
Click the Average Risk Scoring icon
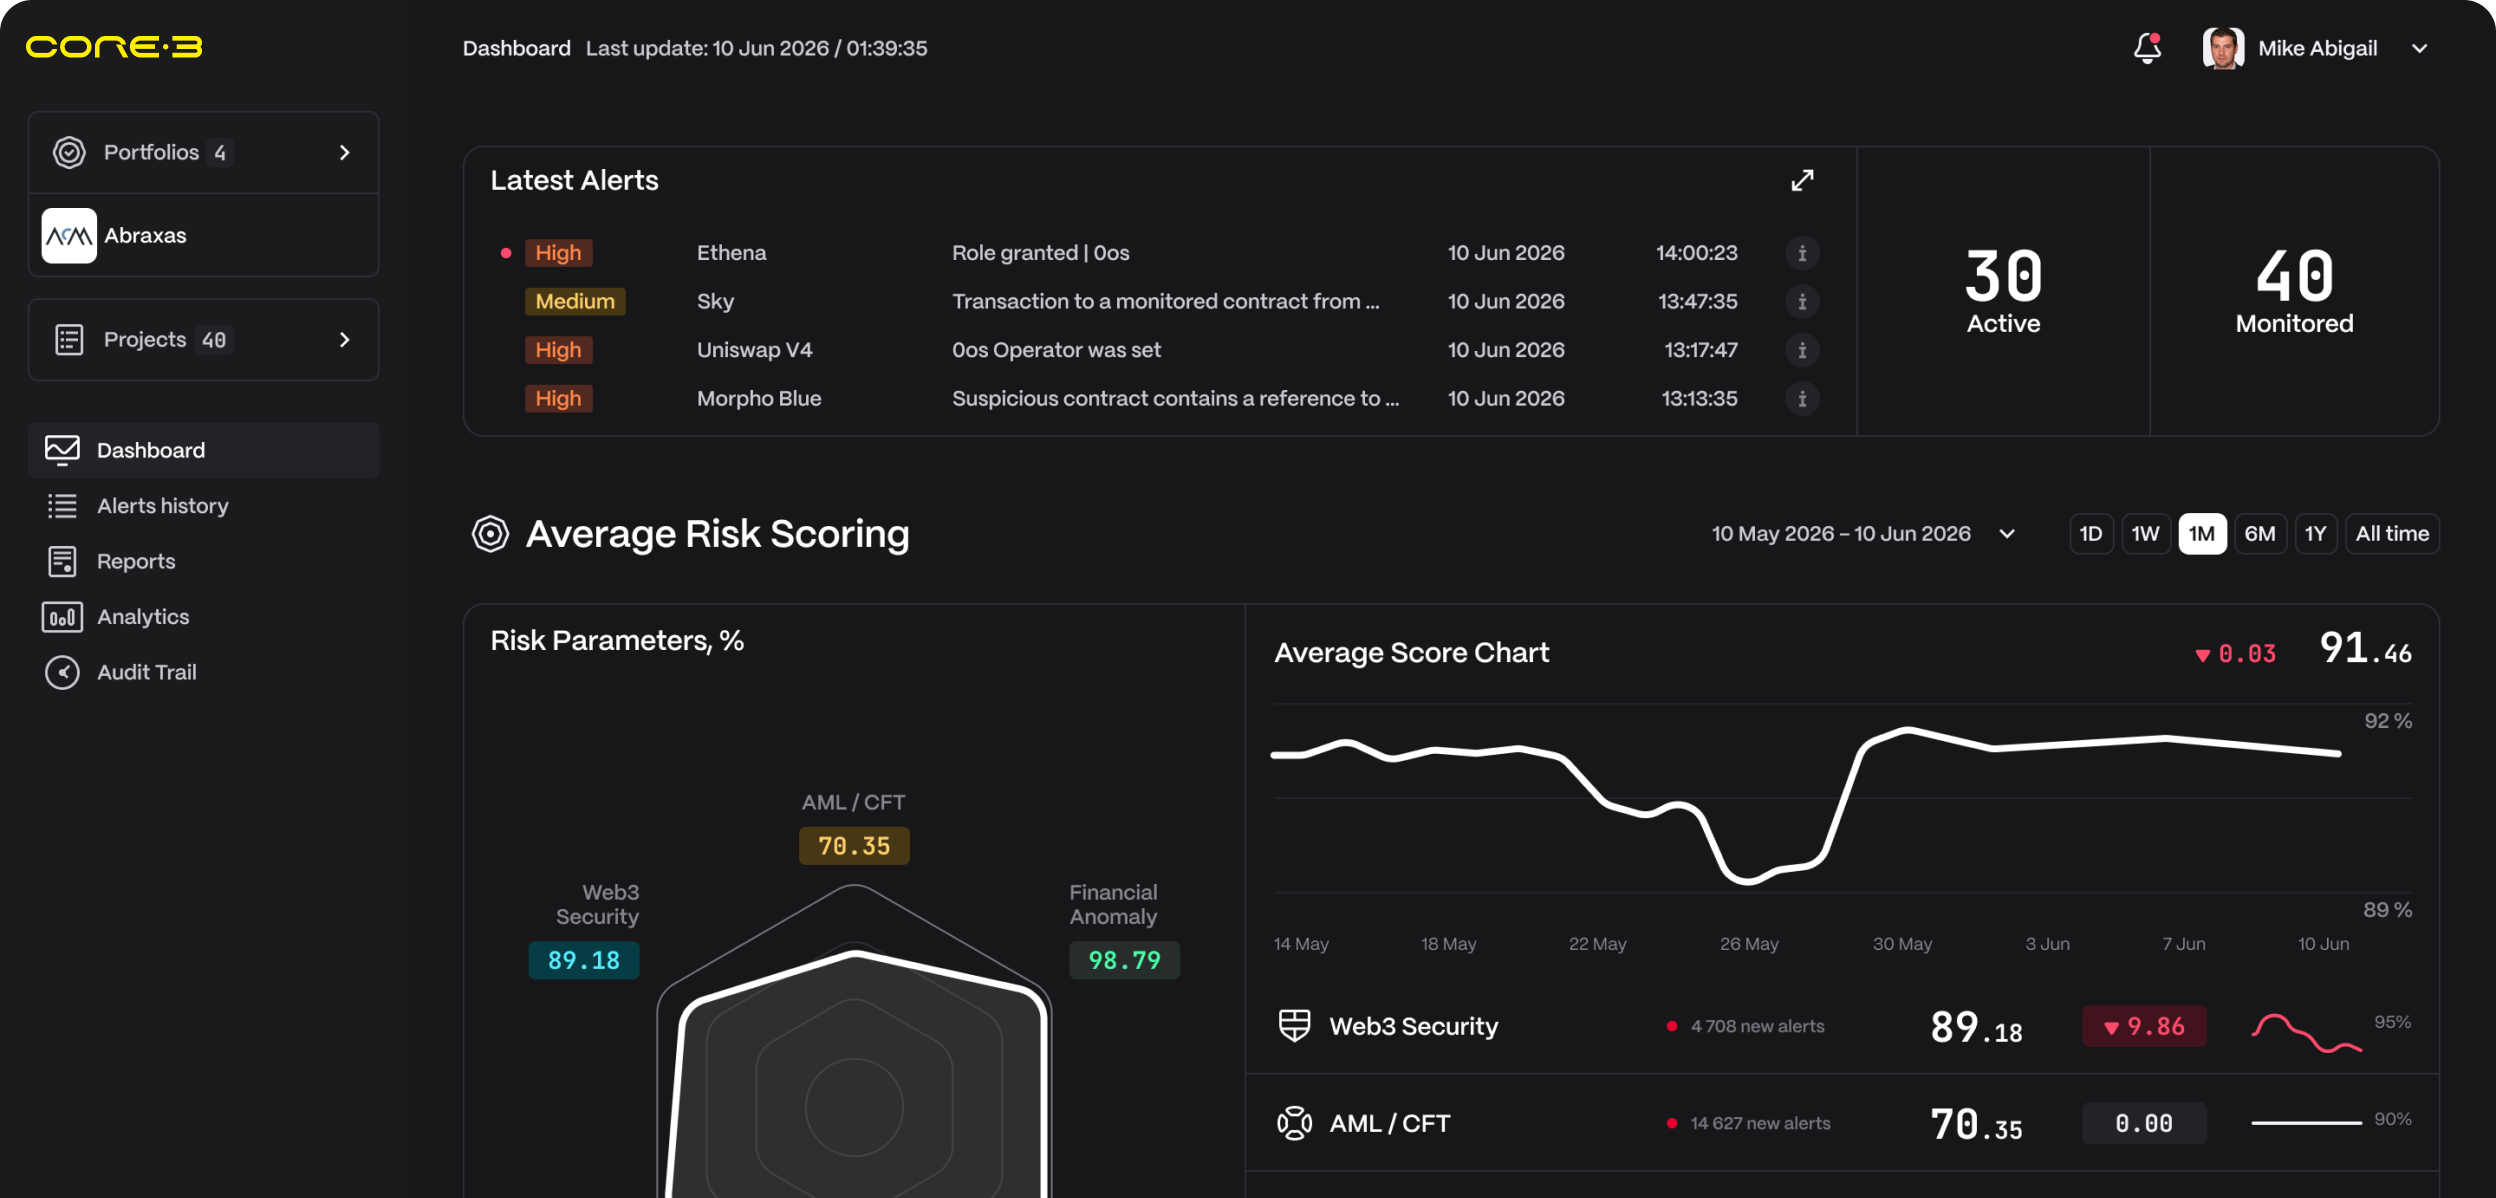(490, 534)
